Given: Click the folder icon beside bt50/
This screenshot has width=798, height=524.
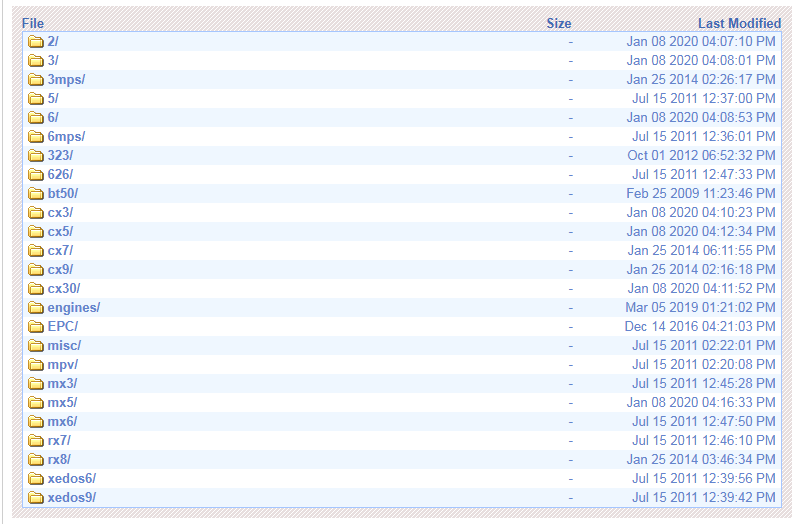Looking at the screenshot, I should tap(36, 194).
